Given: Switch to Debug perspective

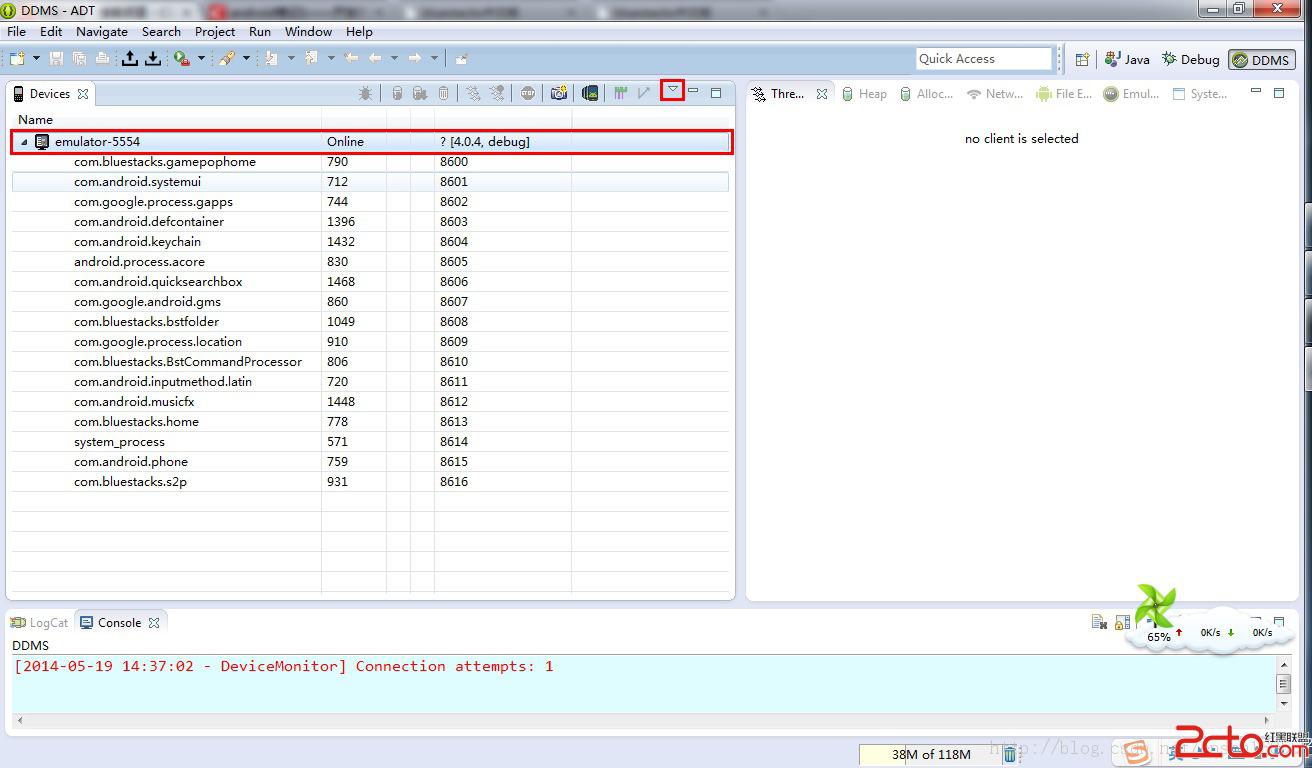Looking at the screenshot, I should pyautogui.click(x=1190, y=59).
